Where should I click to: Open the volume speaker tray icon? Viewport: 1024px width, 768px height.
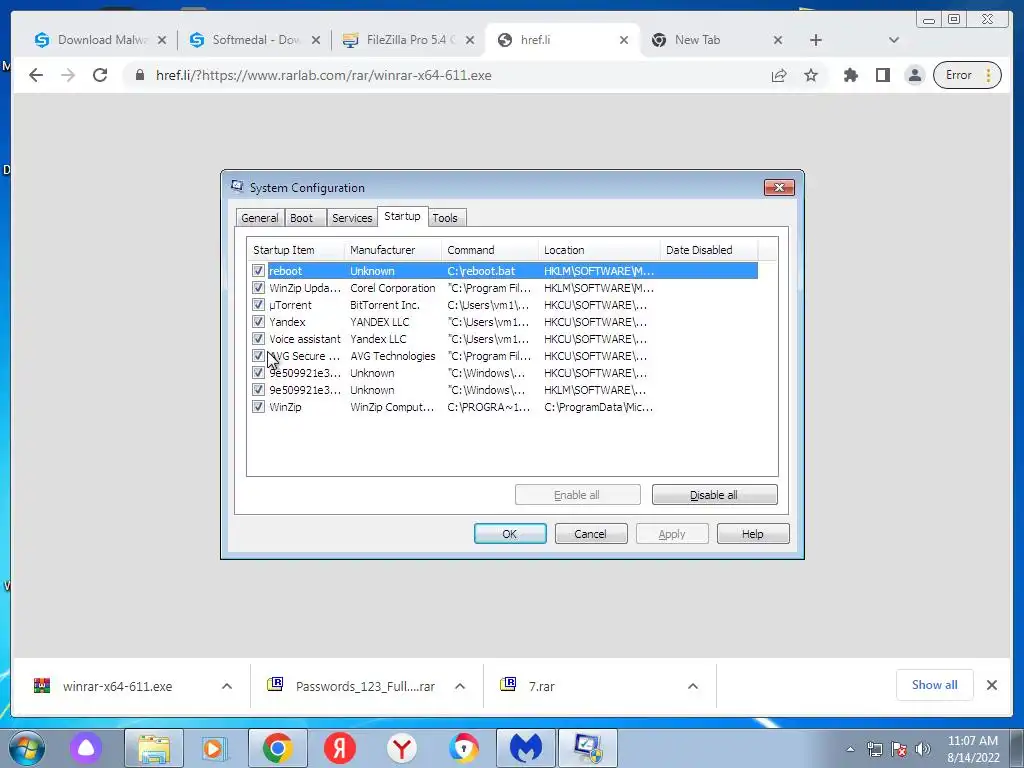[x=923, y=749]
